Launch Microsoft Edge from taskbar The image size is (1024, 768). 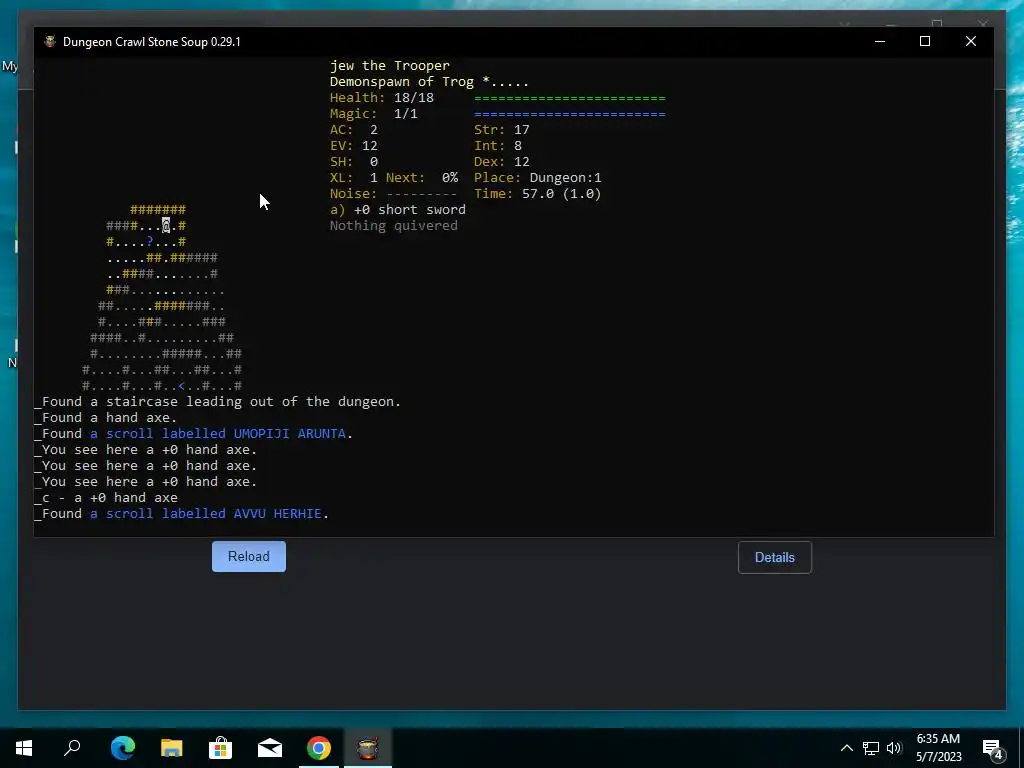click(122, 748)
